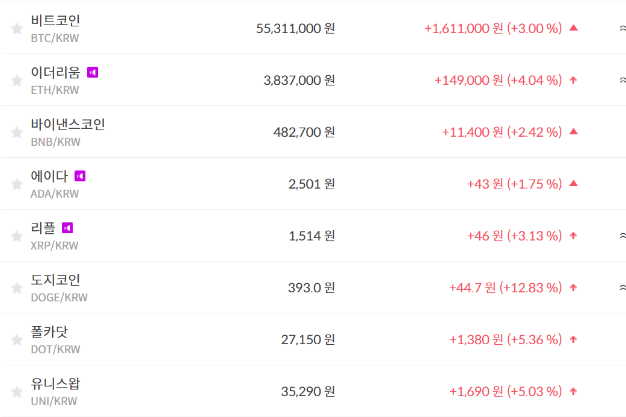Click the star icon on the DOT/KRW row
The width and height of the screenshot is (626, 417).
16,340
